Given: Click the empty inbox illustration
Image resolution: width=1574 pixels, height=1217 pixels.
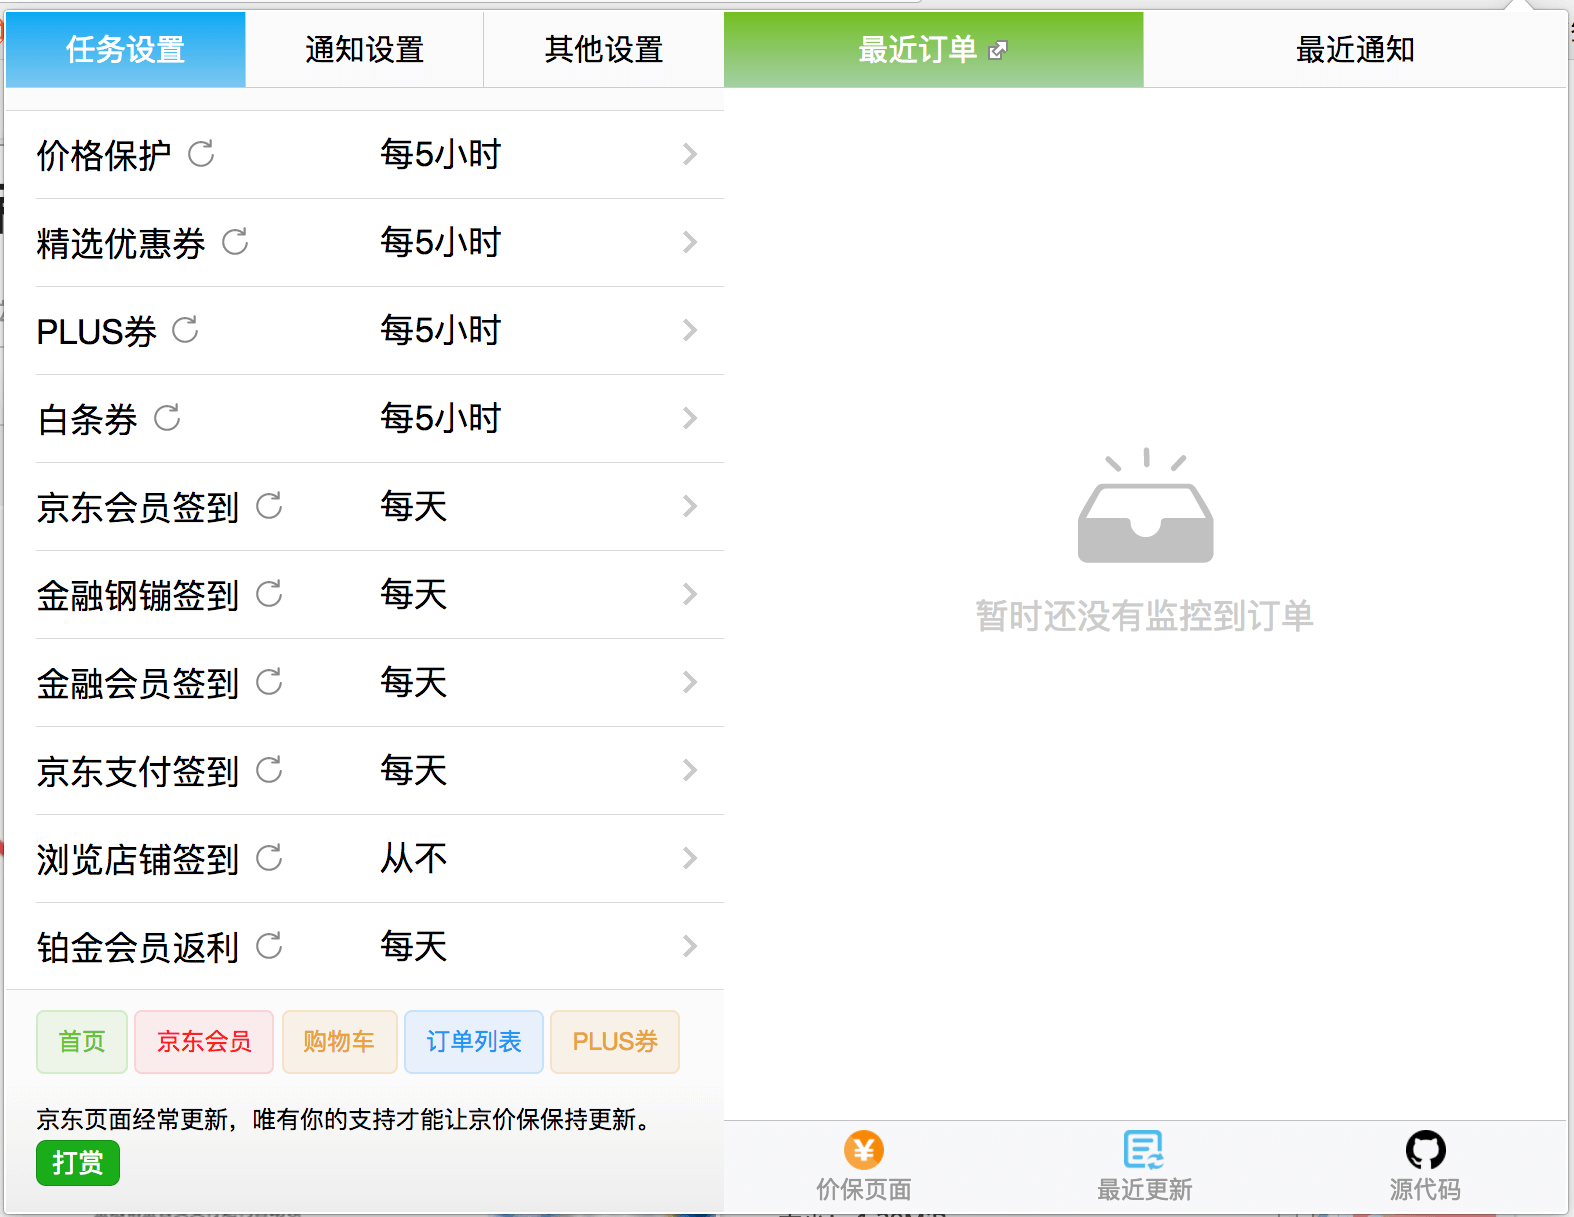Looking at the screenshot, I should point(1146,506).
